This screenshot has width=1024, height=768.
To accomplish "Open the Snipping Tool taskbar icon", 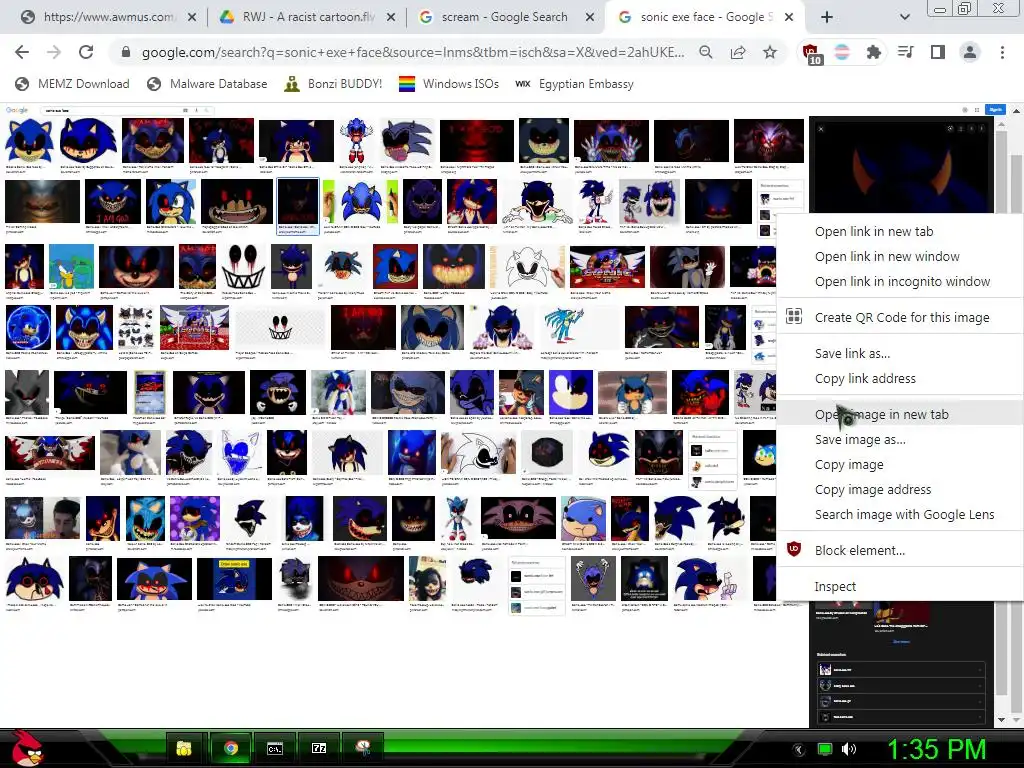I will (x=363, y=748).
